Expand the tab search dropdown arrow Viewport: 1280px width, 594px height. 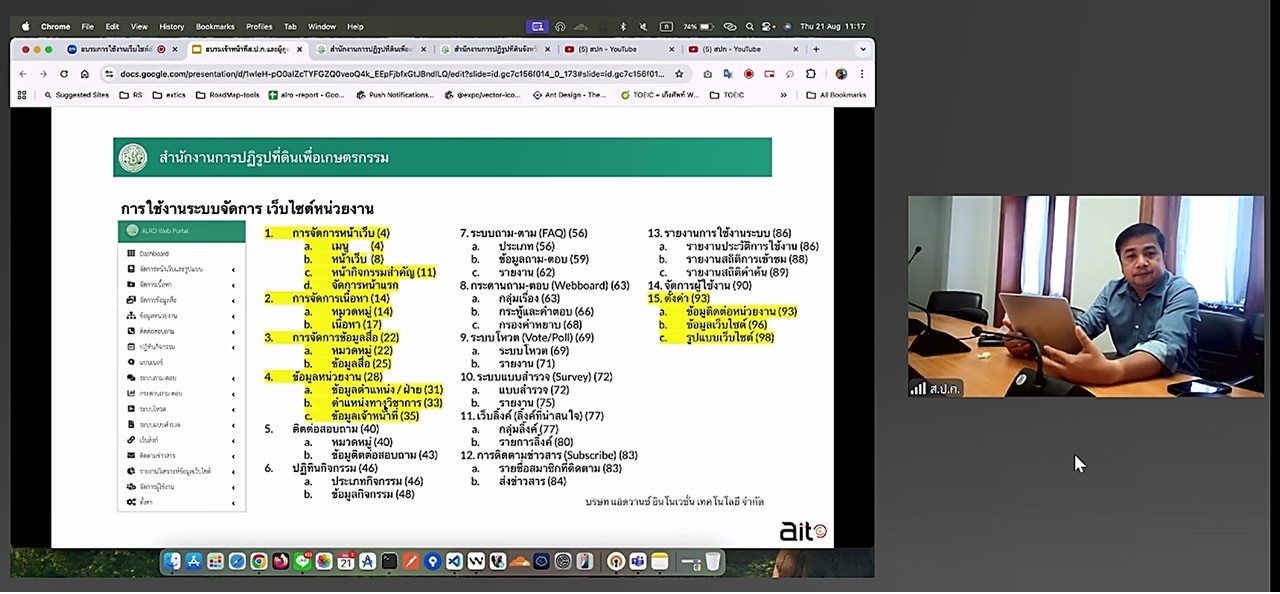(862, 49)
